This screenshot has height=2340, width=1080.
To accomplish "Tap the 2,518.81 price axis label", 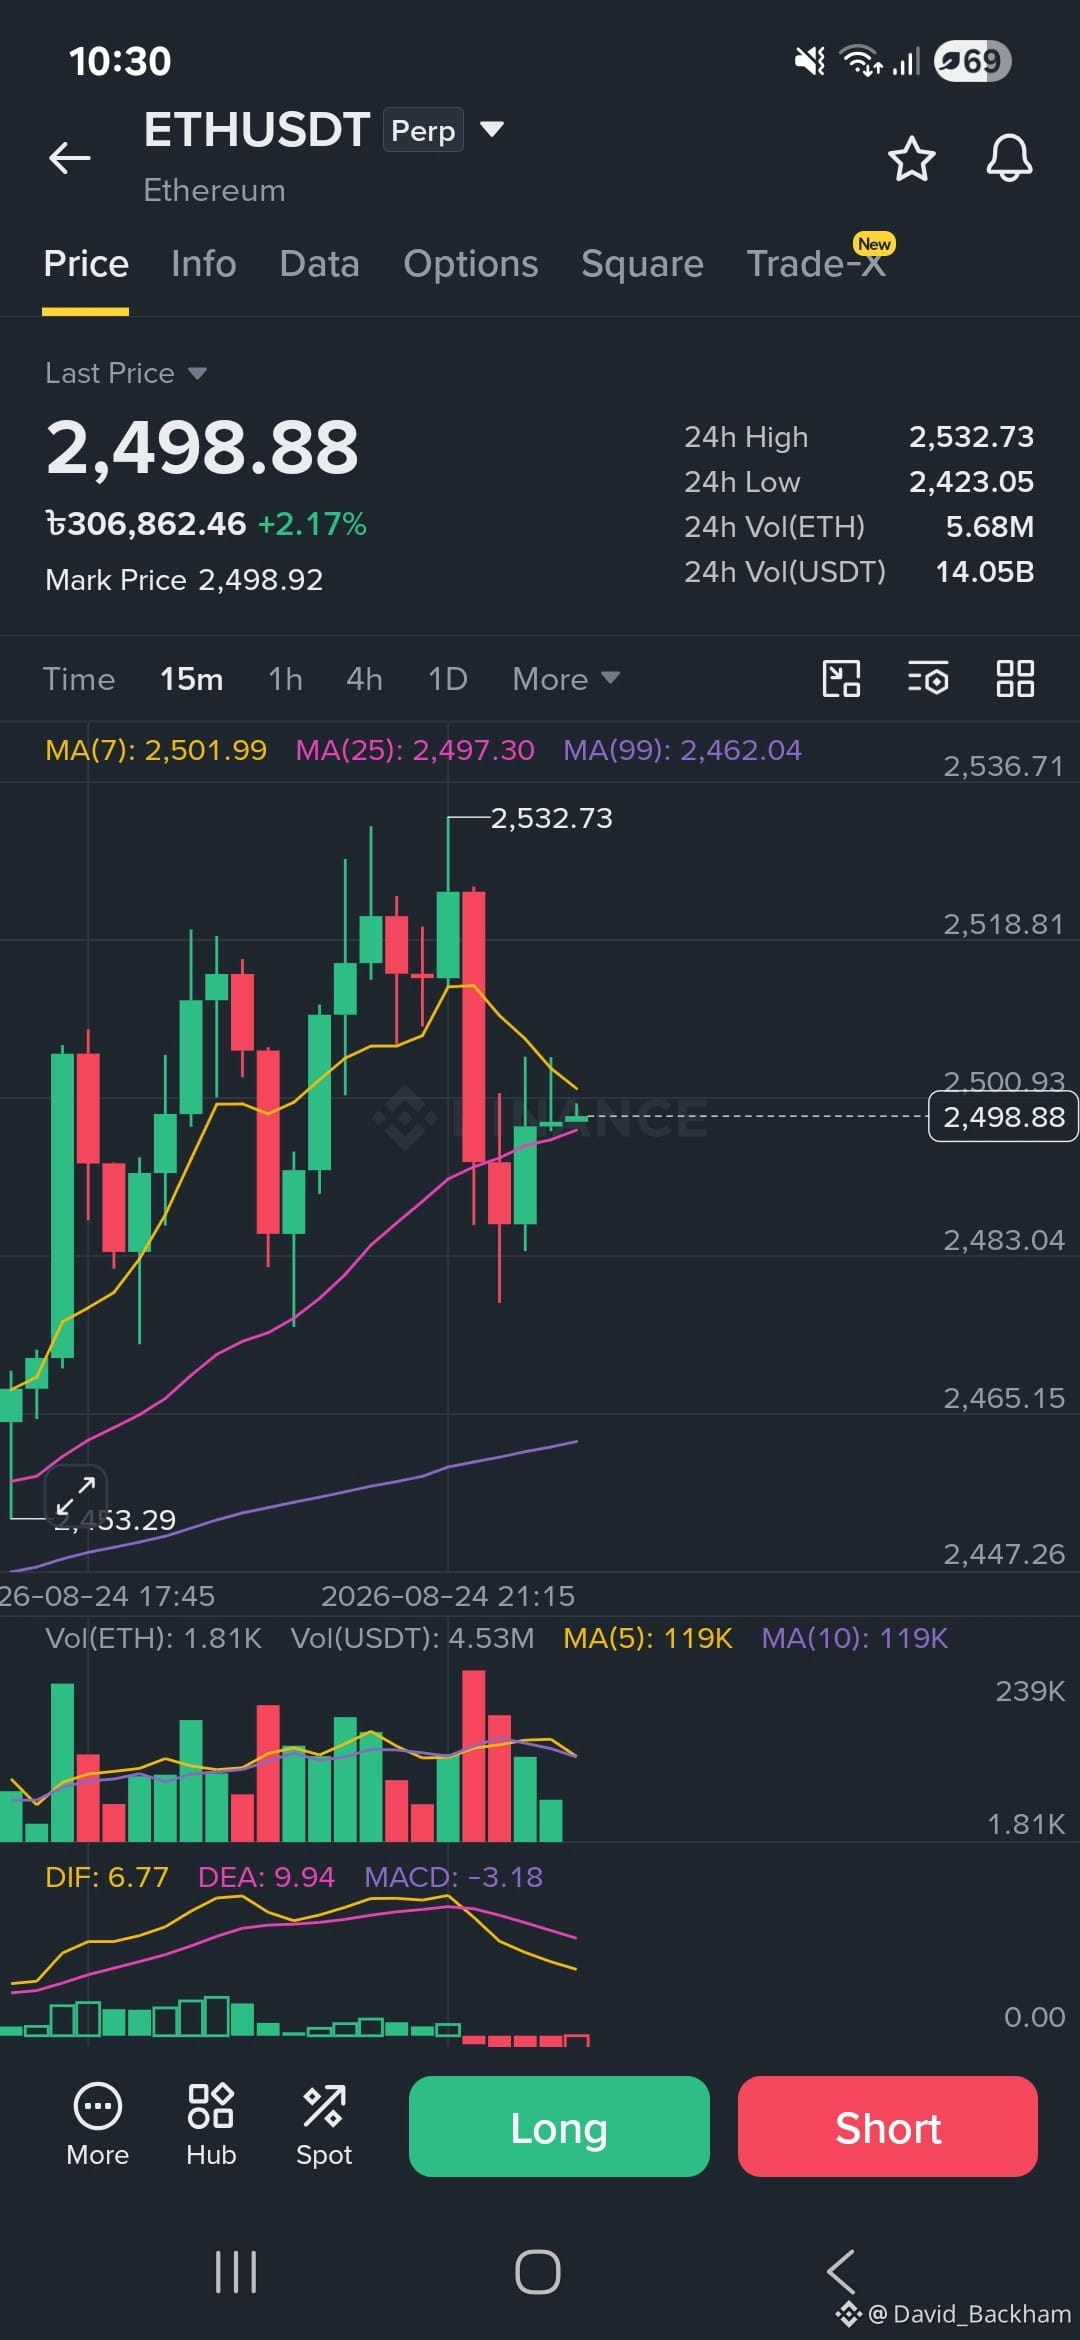I will tap(1004, 924).
